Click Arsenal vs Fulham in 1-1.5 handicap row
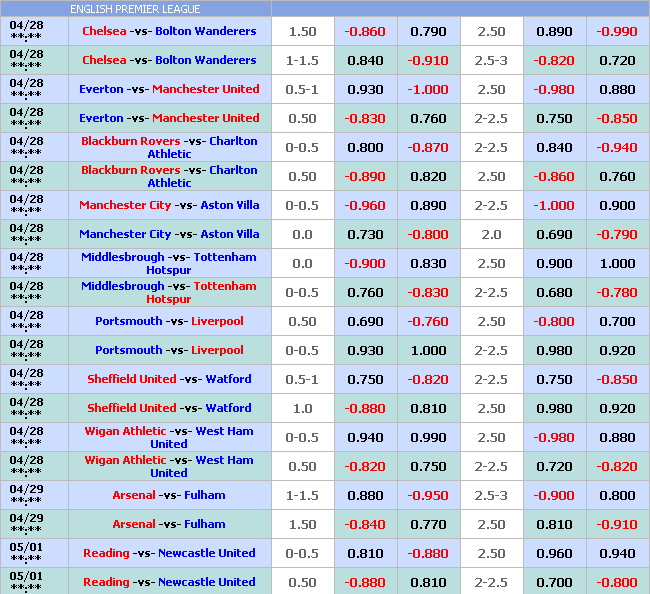This screenshot has width=650, height=594. [x=169, y=495]
